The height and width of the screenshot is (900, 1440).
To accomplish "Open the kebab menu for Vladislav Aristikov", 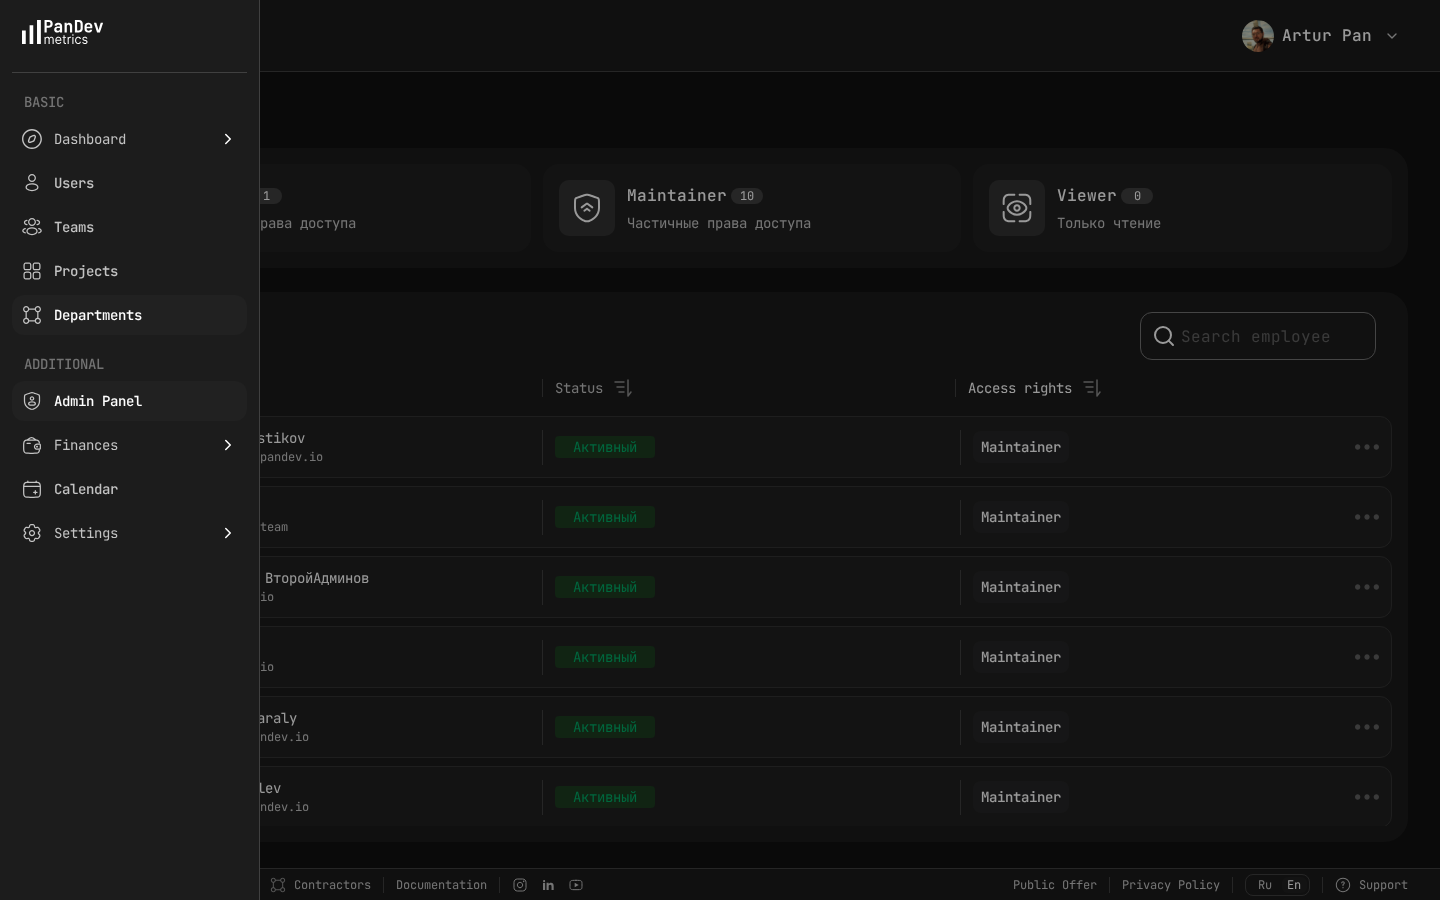I will tap(1367, 447).
